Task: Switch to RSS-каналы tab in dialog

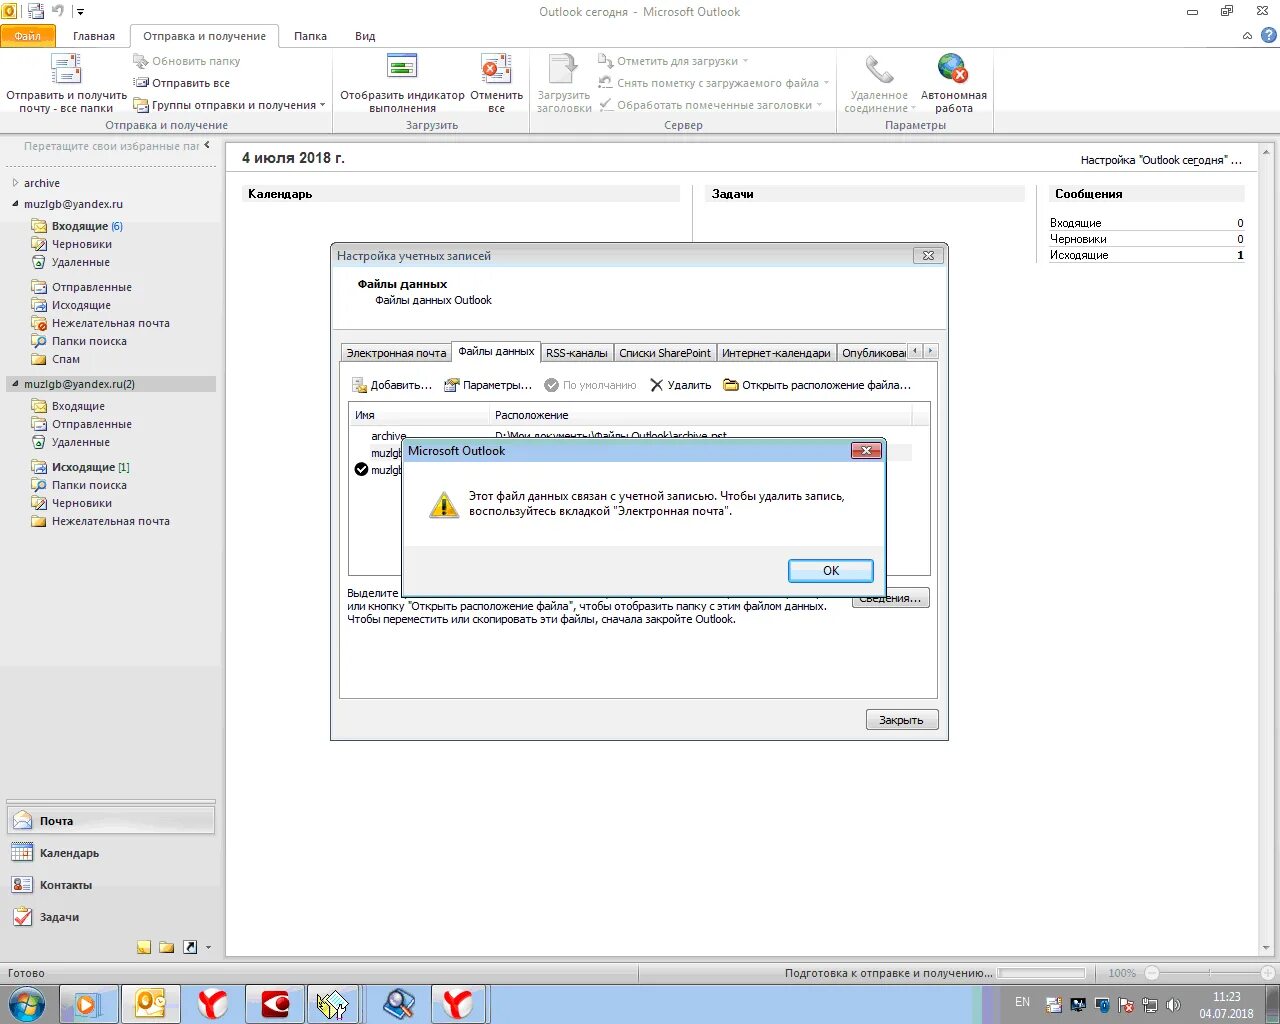Action: [x=576, y=353]
